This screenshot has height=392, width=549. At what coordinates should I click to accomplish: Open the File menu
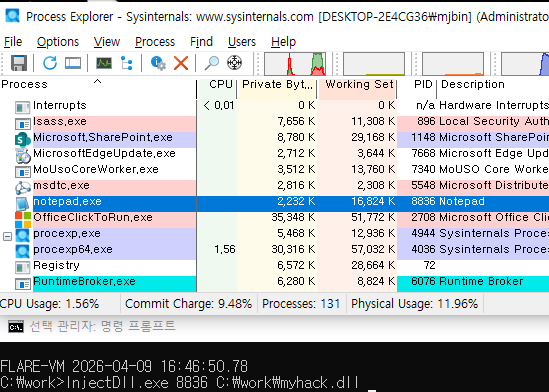(13, 42)
